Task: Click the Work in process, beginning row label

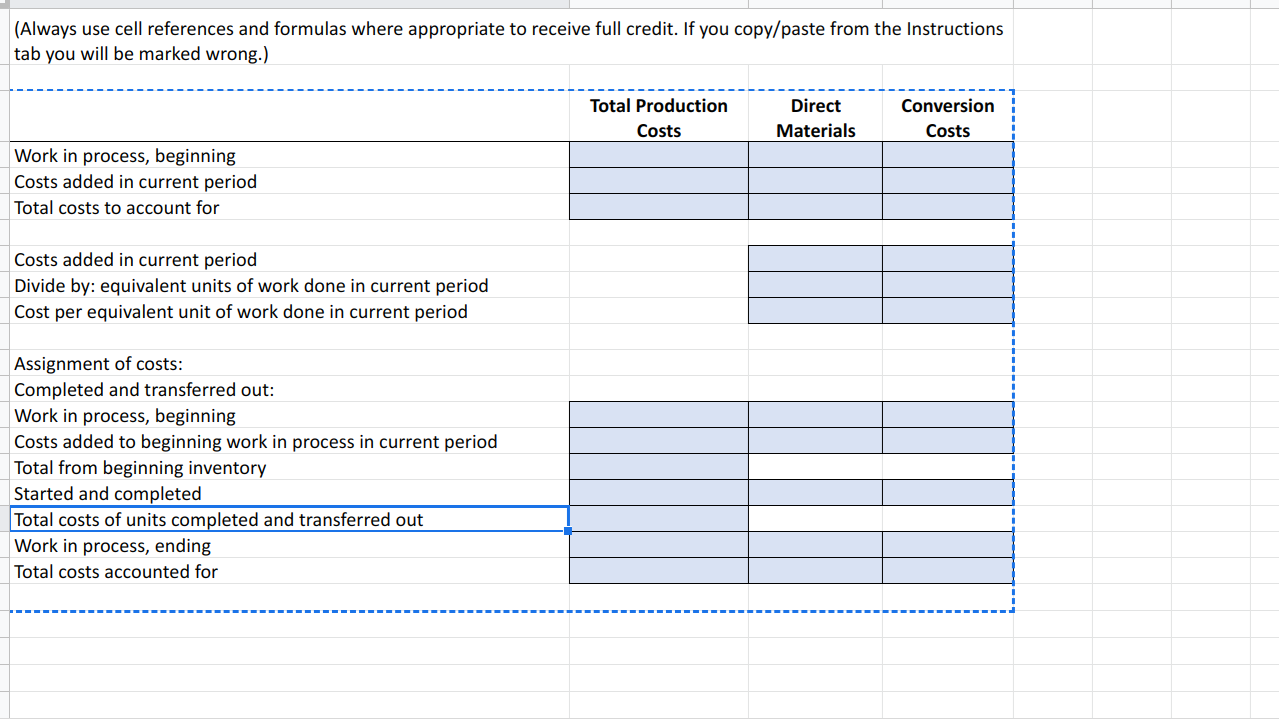Action: (124, 155)
